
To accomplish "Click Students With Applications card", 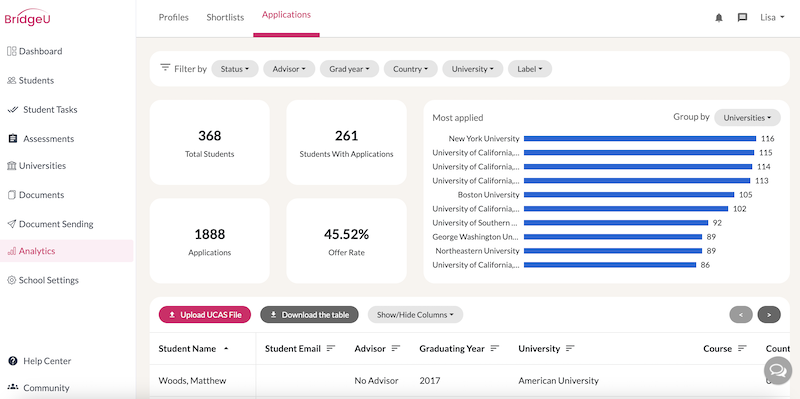I will 346,142.
